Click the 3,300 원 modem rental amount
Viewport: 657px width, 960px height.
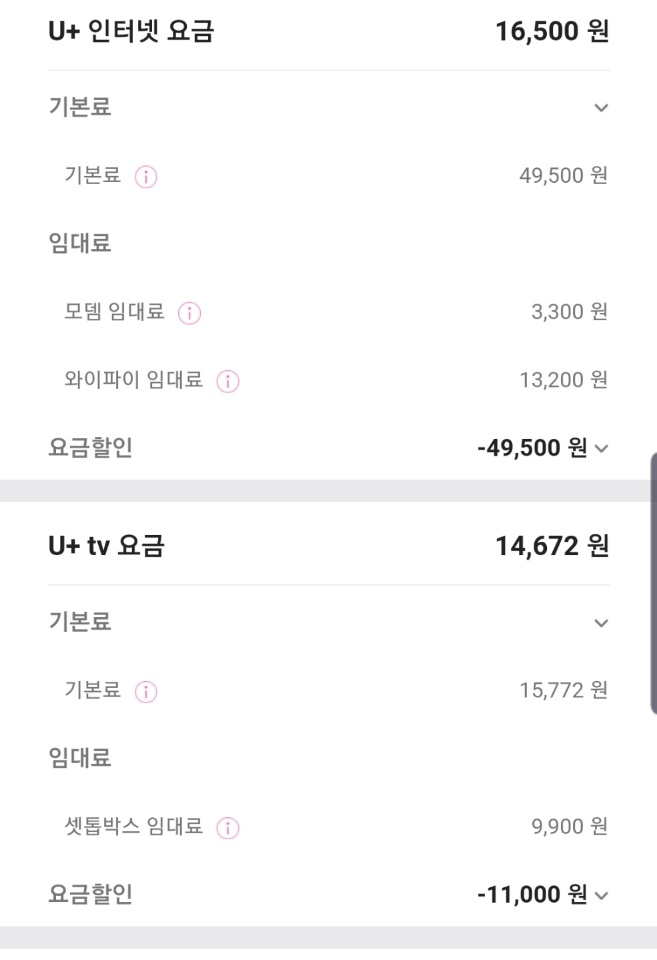coord(566,313)
